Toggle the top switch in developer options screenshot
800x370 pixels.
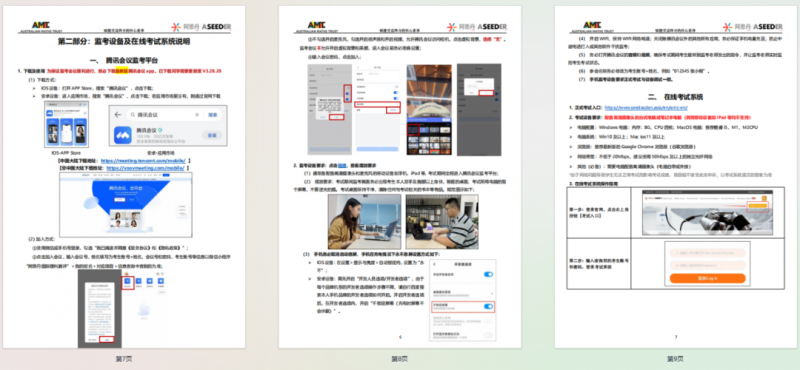click(x=488, y=275)
